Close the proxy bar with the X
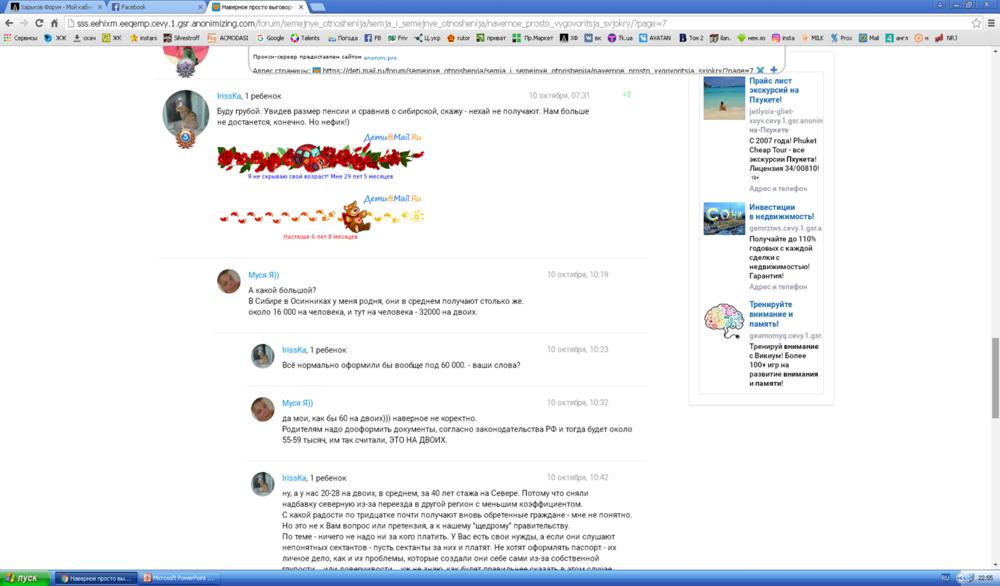The height and width of the screenshot is (586, 1000). coord(760,70)
